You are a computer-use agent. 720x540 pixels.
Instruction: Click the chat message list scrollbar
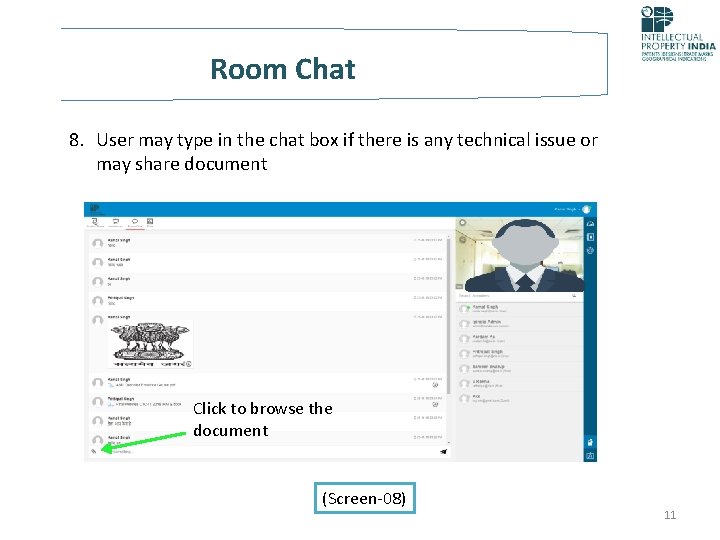tap(448, 316)
